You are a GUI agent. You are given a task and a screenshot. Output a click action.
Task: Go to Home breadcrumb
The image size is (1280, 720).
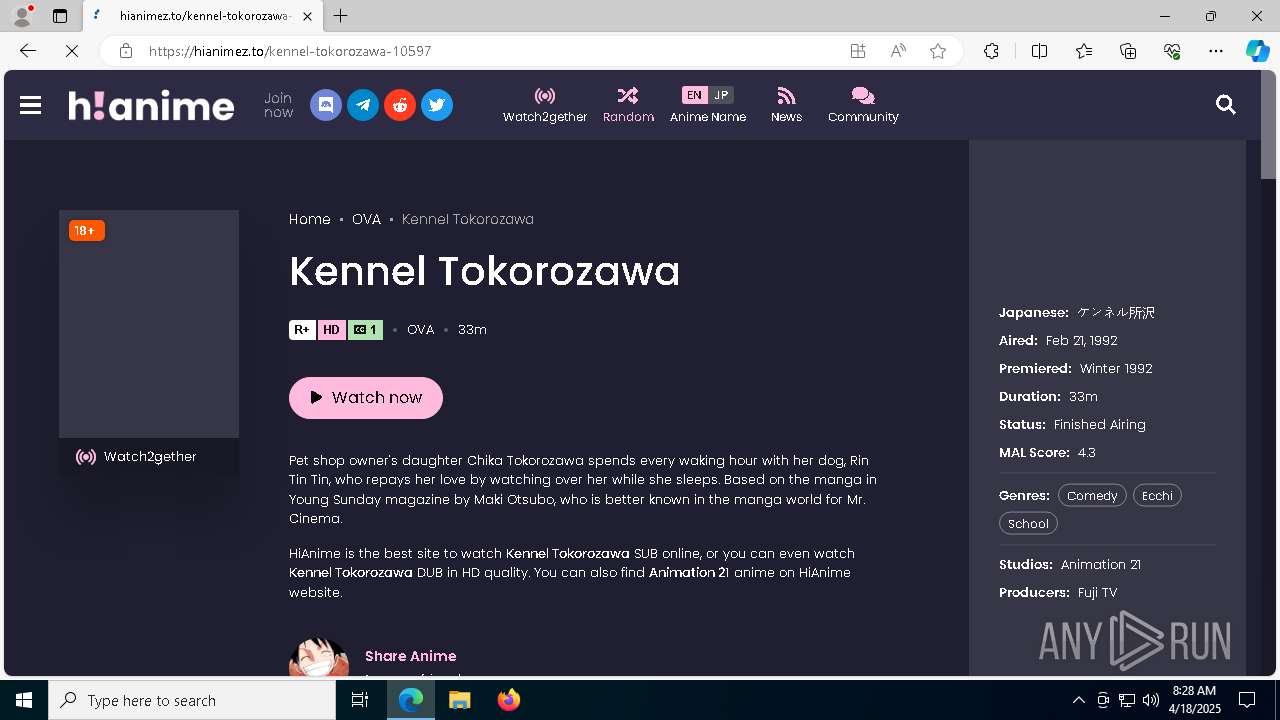[x=310, y=219]
